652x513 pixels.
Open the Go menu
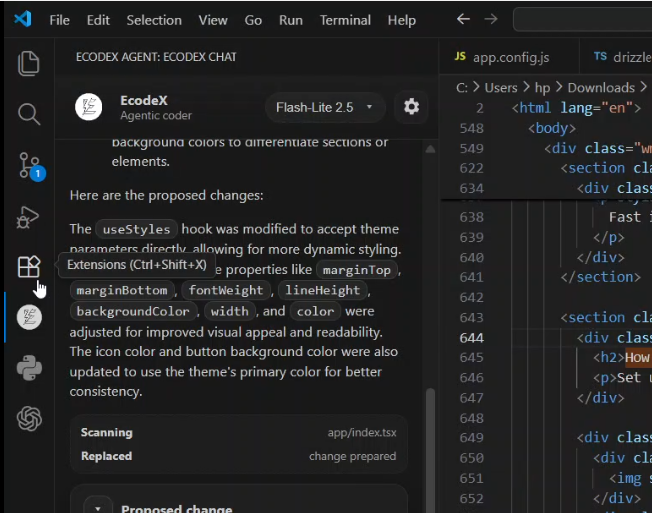point(253,20)
